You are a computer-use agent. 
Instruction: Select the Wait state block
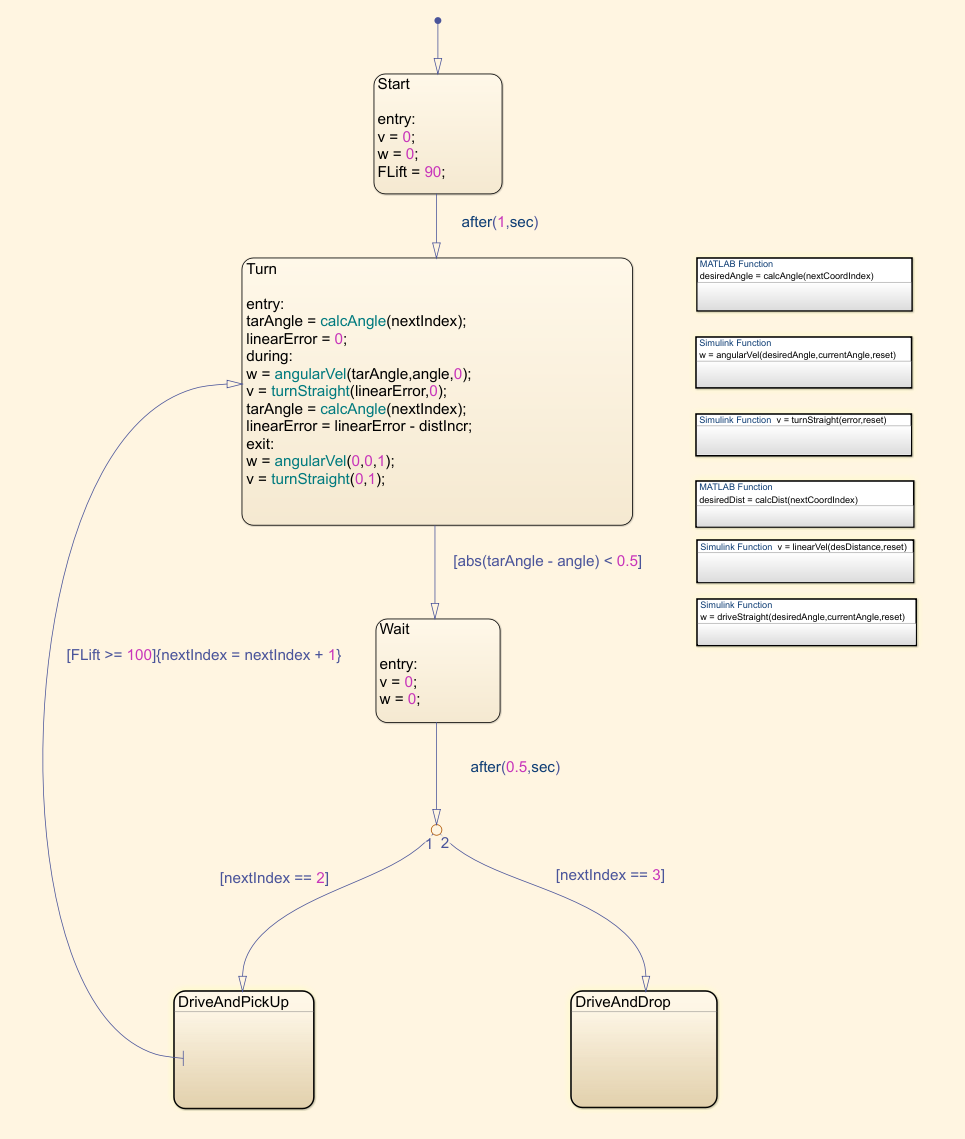(x=437, y=670)
